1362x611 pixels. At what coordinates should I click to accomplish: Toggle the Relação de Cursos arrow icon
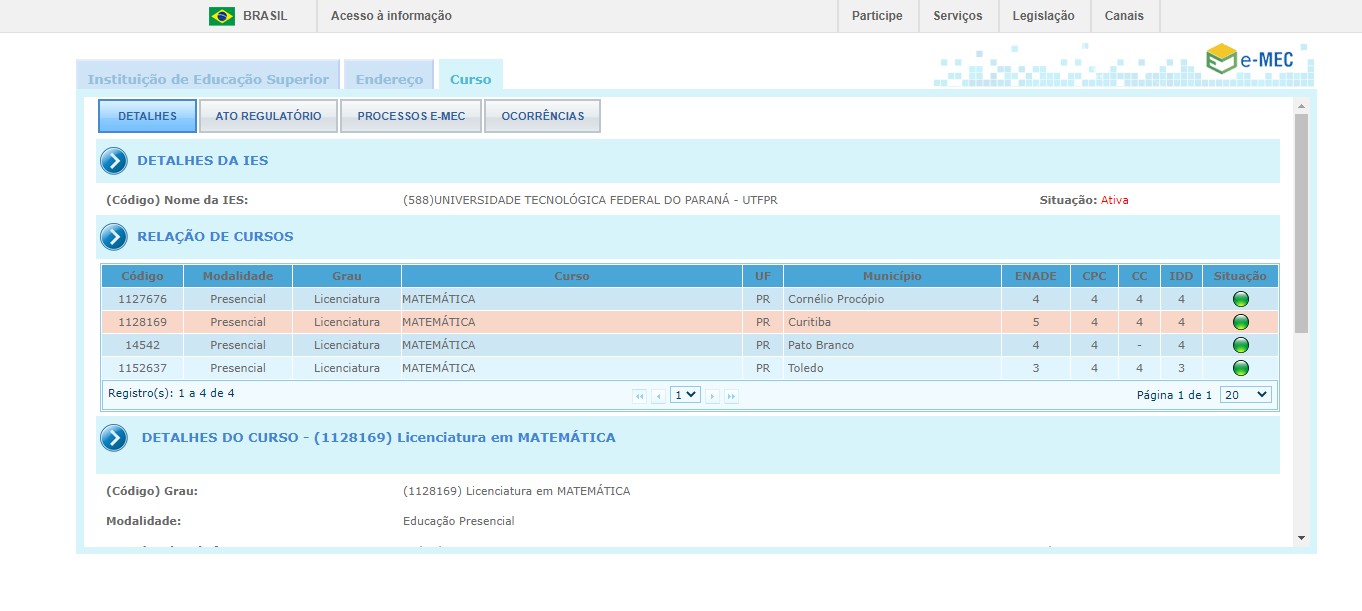coord(114,237)
